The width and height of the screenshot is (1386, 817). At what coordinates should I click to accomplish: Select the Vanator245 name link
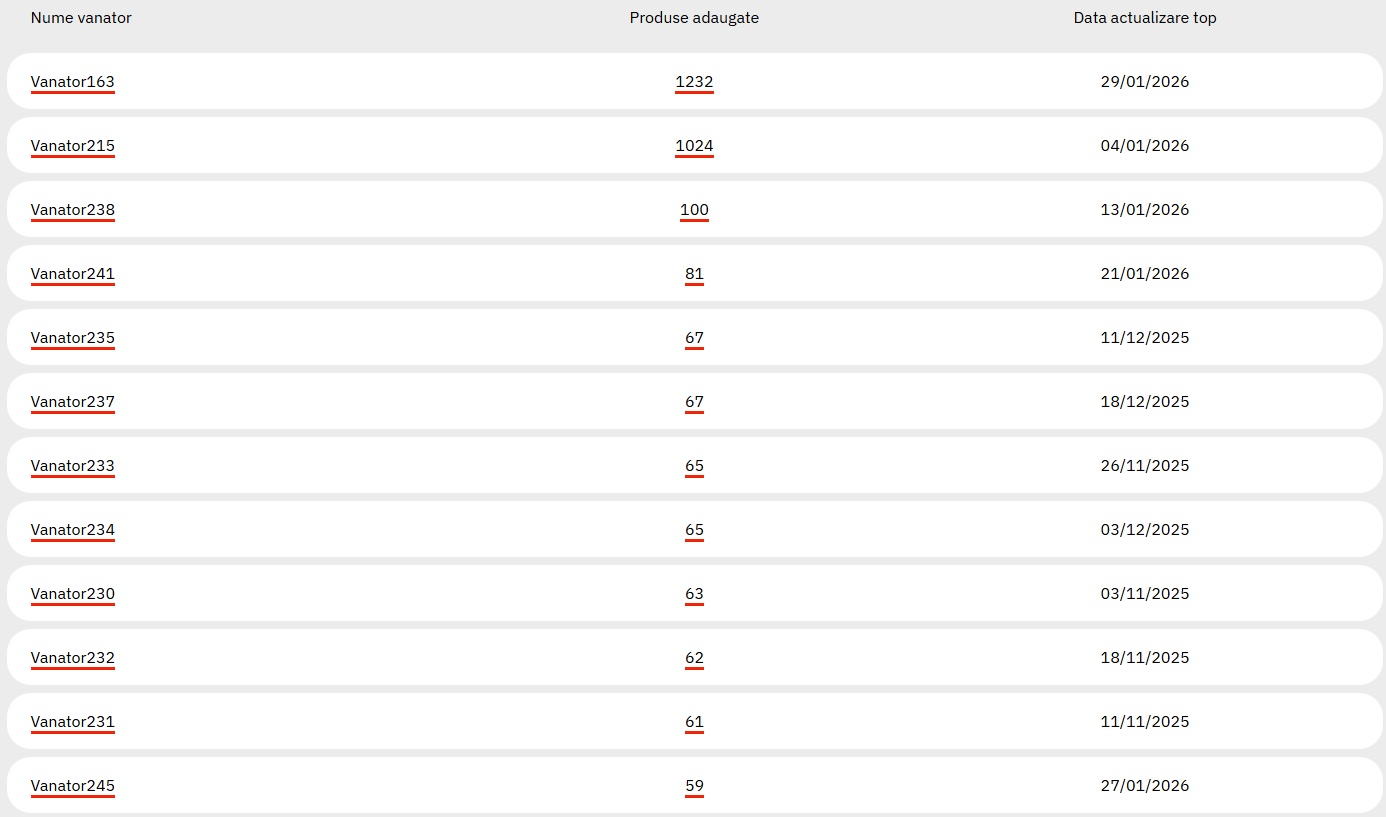[73, 786]
